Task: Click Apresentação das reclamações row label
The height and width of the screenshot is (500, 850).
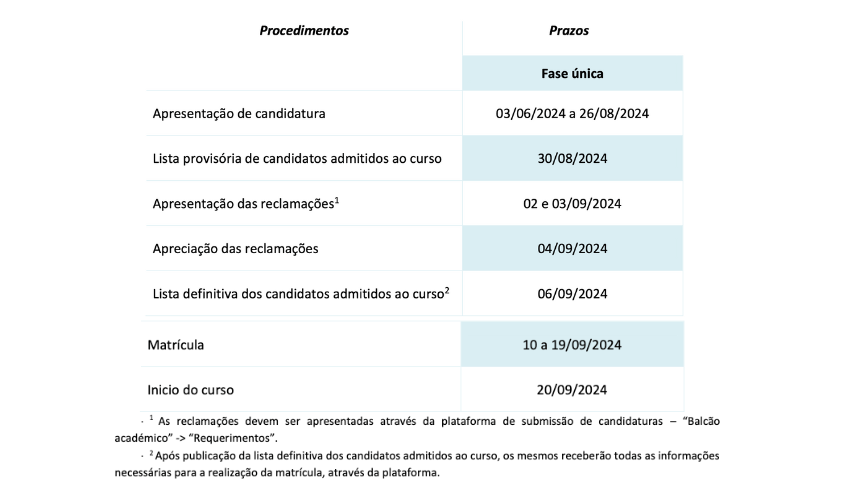Action: [243, 204]
